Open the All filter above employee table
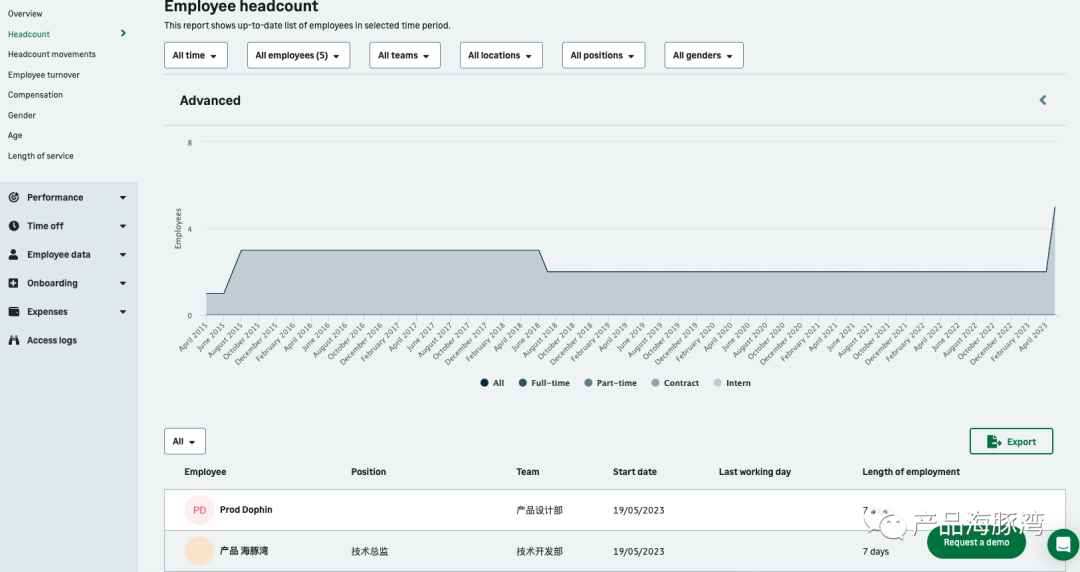The width and height of the screenshot is (1080, 572). pyautogui.click(x=185, y=441)
